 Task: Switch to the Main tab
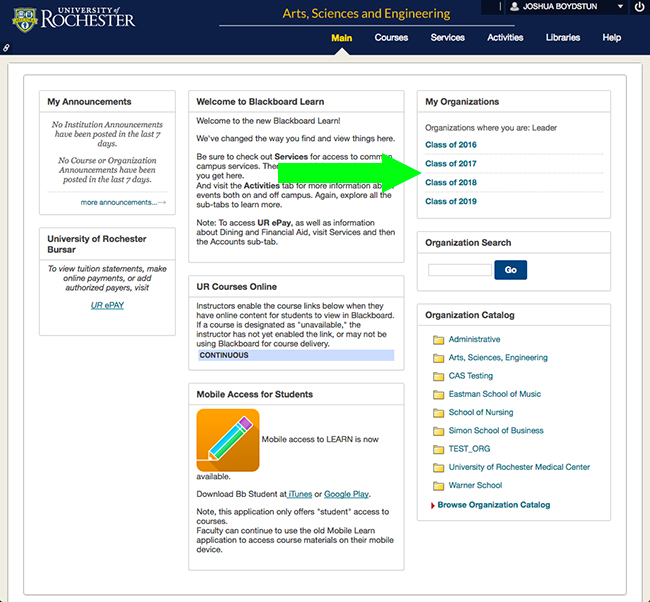click(342, 38)
